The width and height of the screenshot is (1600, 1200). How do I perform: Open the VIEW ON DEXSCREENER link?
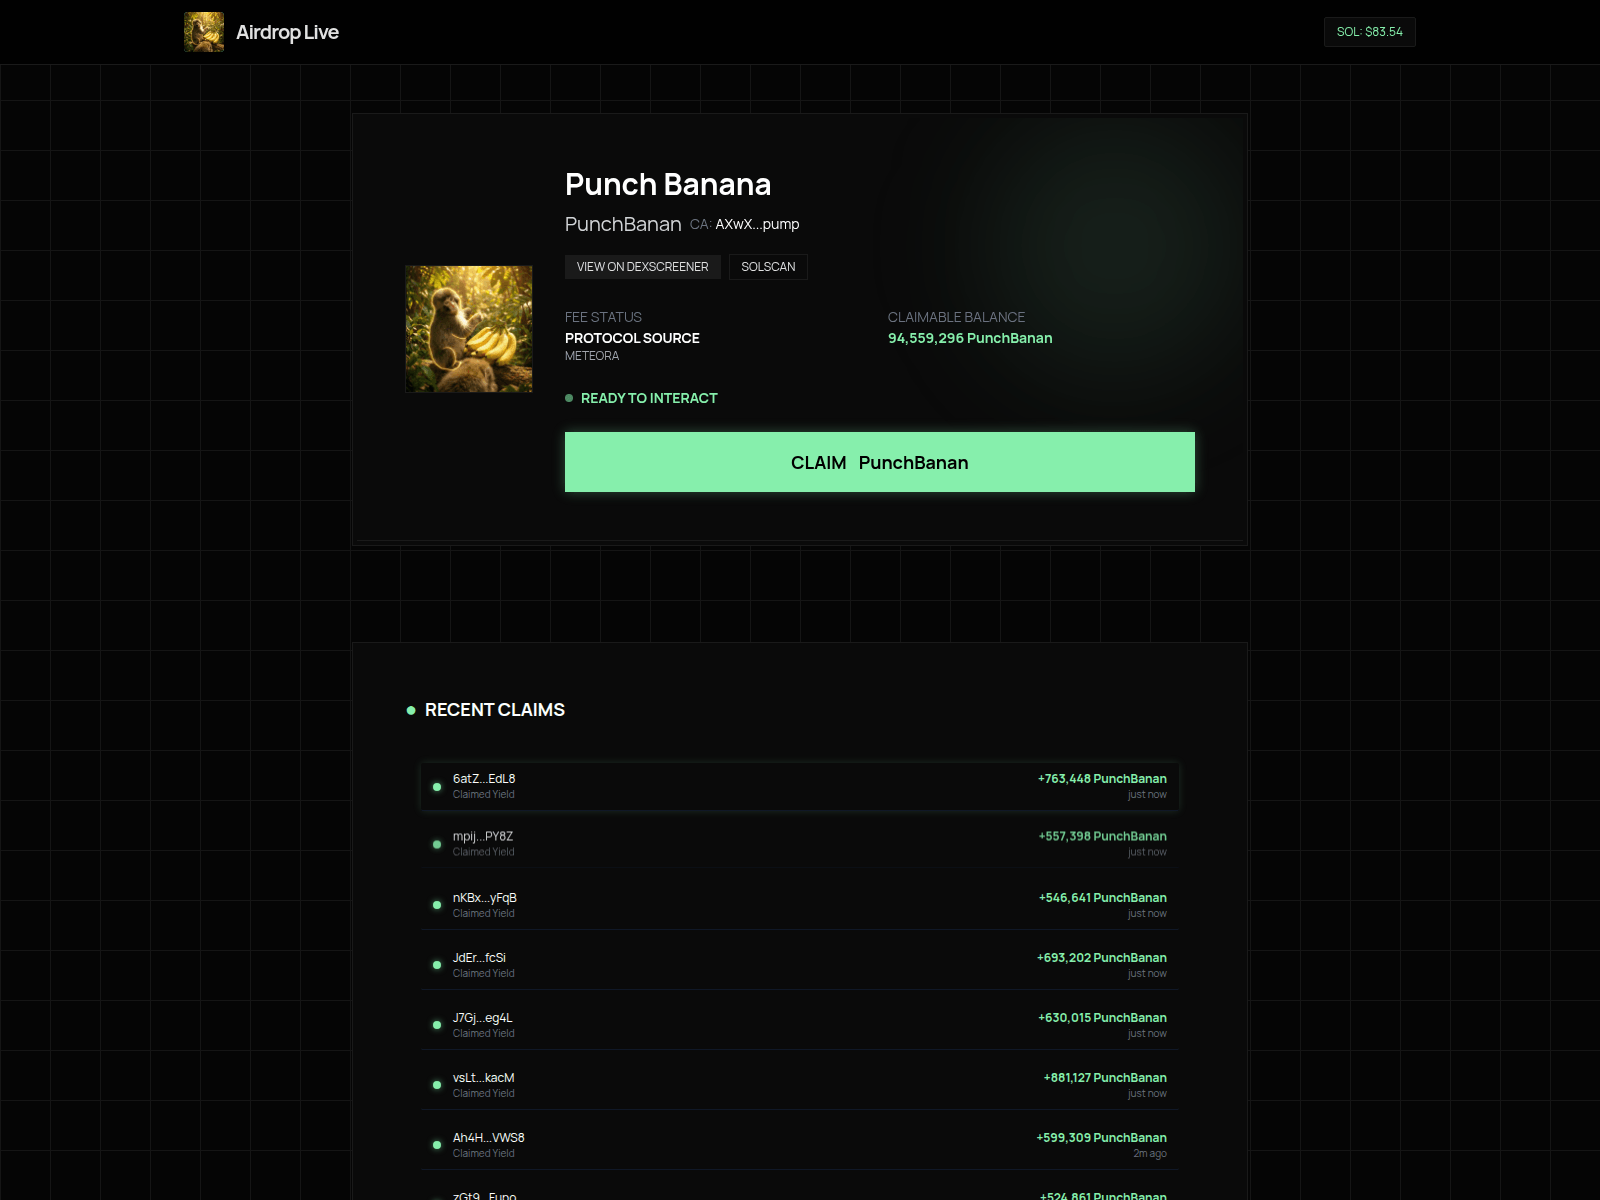click(x=642, y=267)
